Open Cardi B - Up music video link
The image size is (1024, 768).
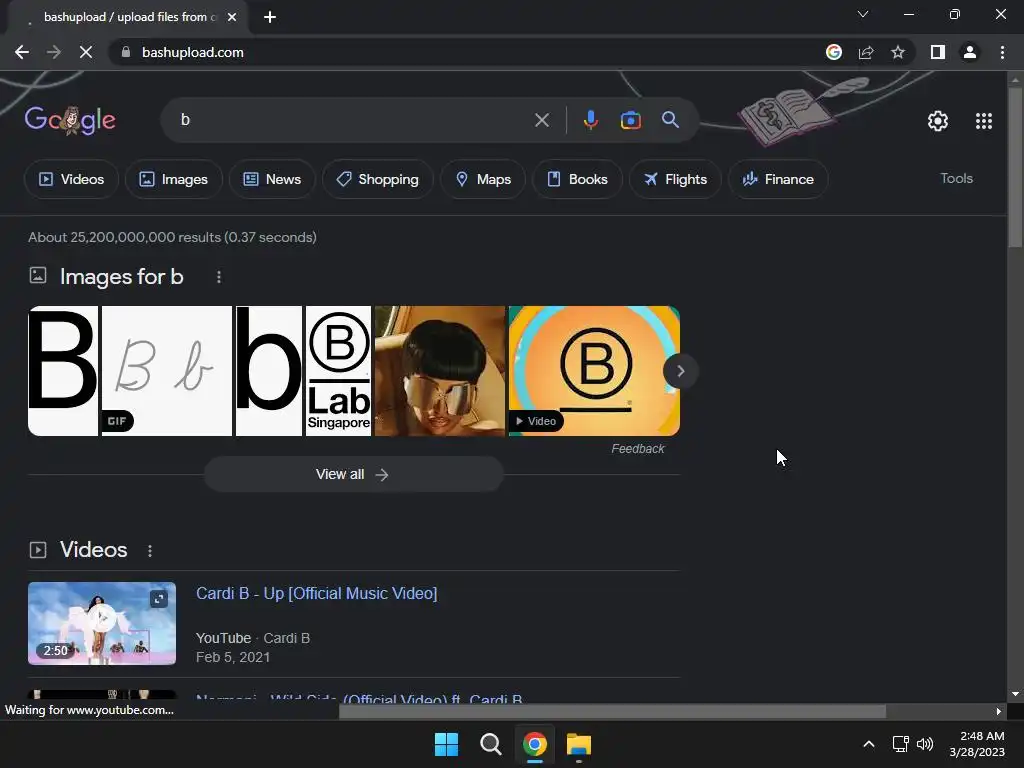(317, 594)
